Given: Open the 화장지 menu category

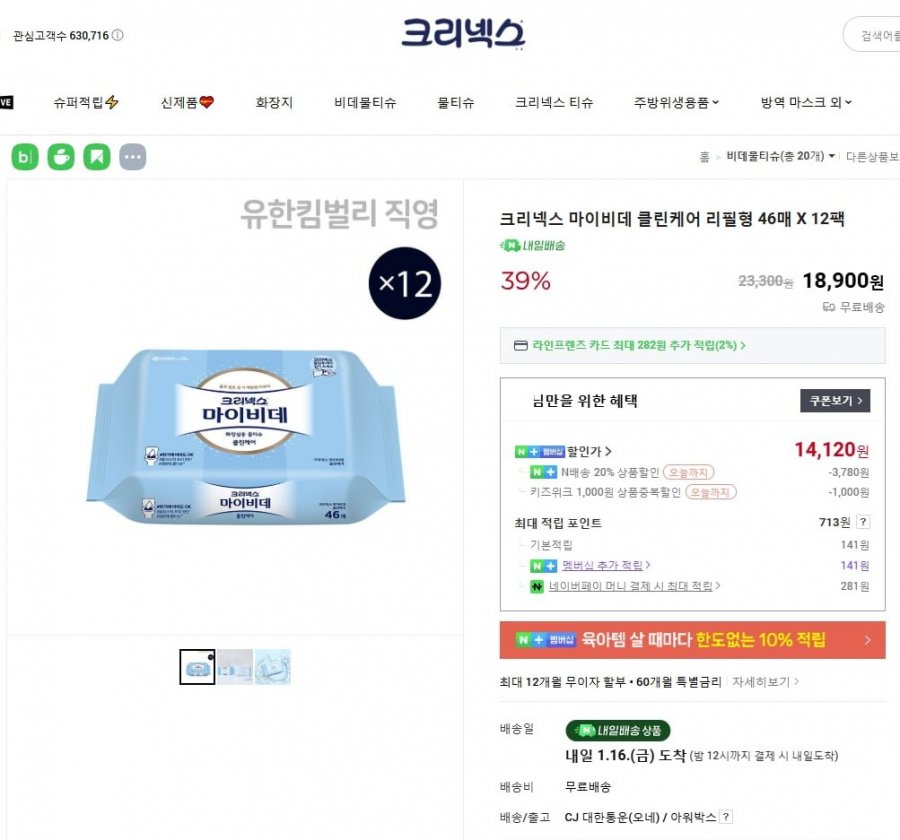Looking at the screenshot, I should (x=274, y=102).
